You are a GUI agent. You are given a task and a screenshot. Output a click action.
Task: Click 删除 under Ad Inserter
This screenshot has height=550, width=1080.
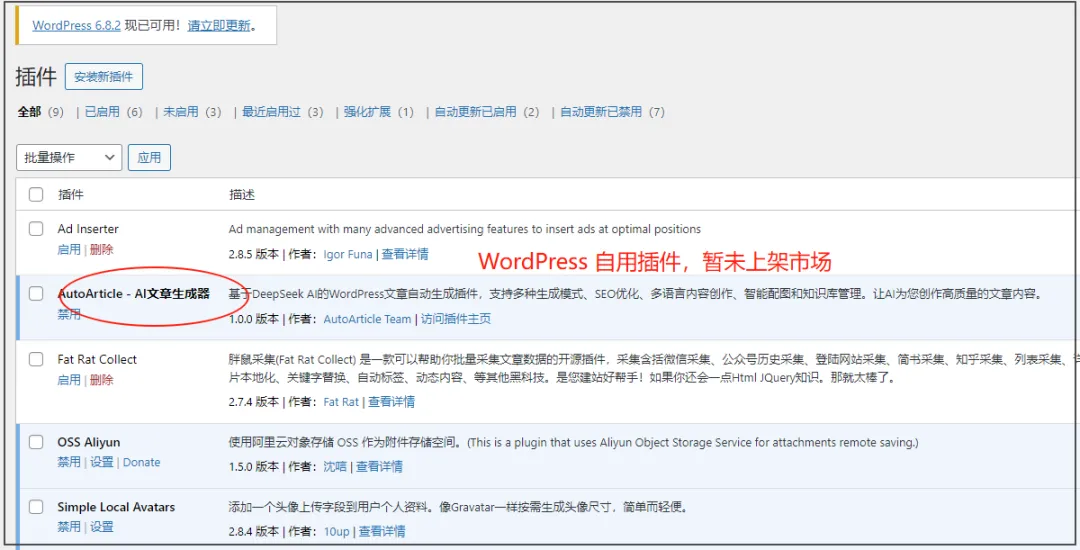[101, 249]
